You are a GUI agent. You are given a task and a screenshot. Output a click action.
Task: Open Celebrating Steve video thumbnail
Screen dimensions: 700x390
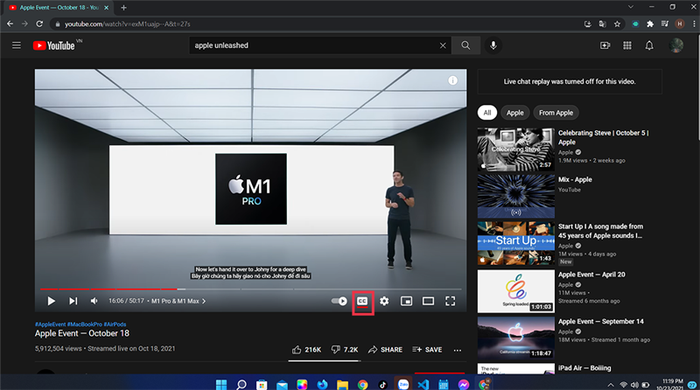click(516, 149)
